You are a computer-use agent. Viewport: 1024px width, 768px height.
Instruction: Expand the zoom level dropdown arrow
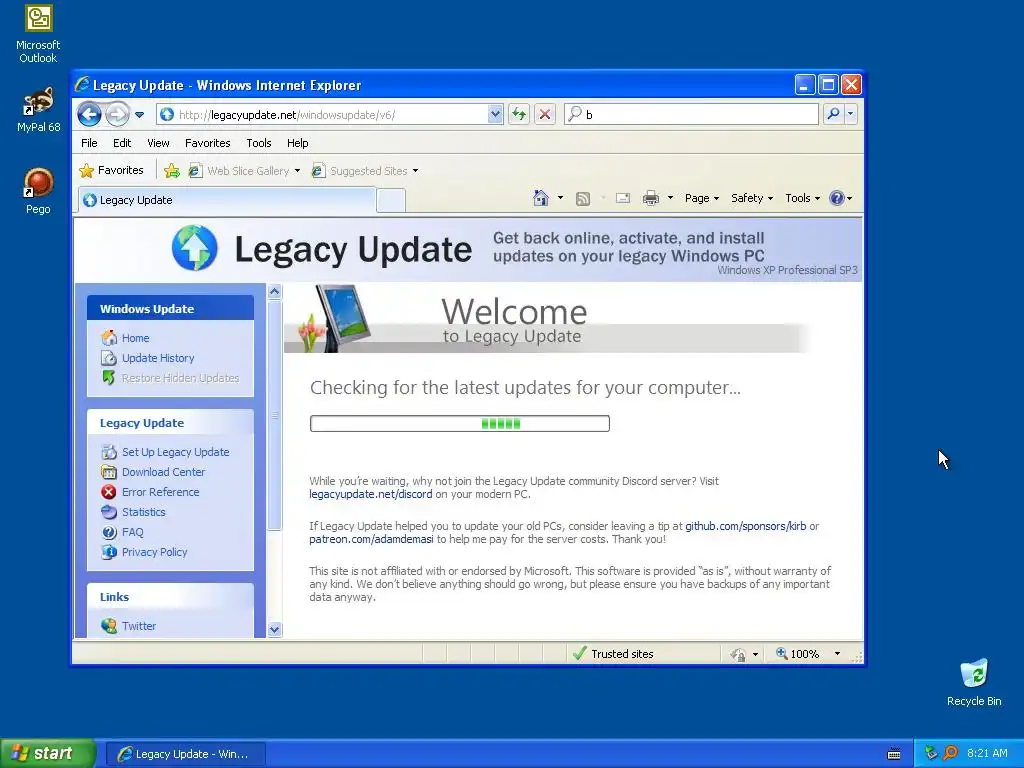click(x=837, y=654)
